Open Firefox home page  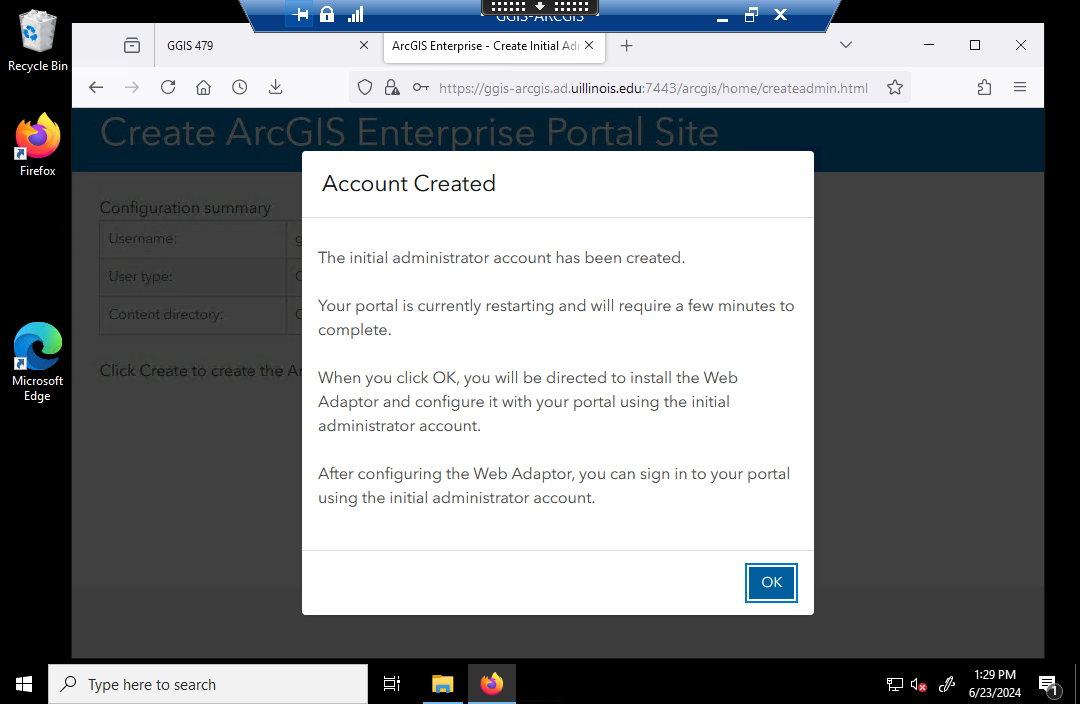tap(204, 88)
